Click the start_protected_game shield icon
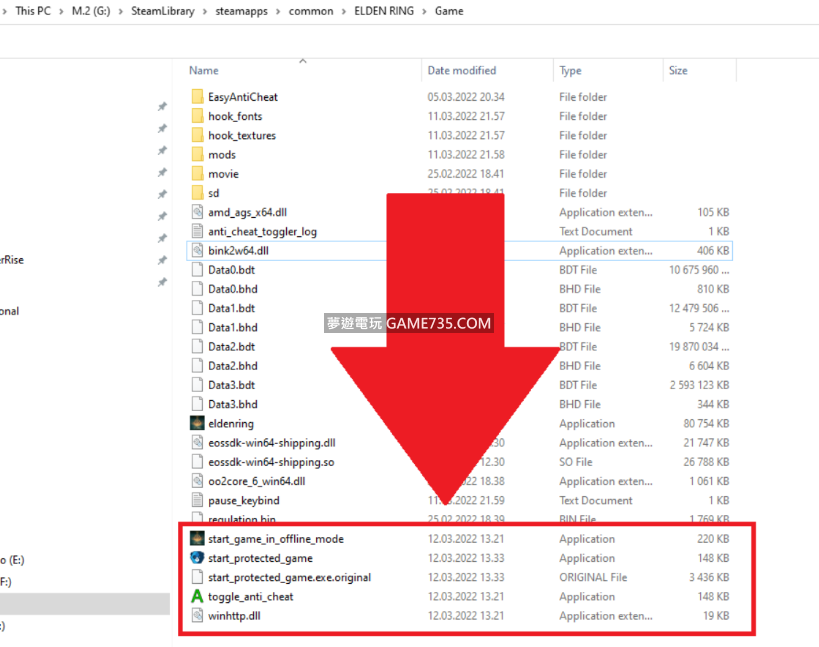 pyautogui.click(x=197, y=558)
